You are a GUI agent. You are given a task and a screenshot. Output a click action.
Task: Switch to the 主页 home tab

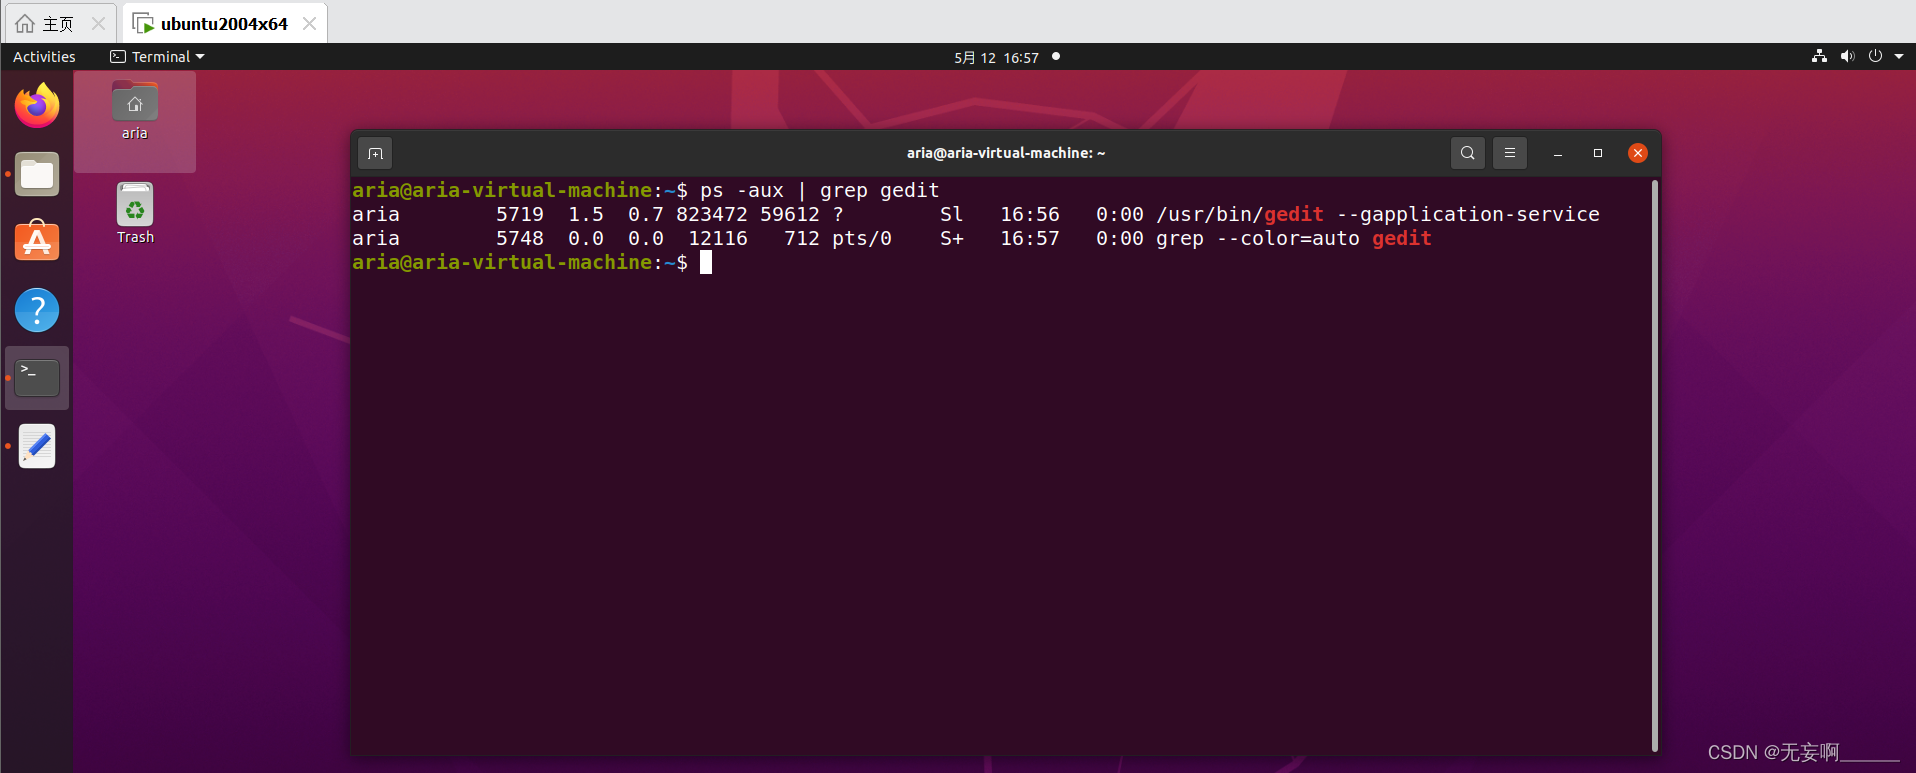click(x=58, y=24)
